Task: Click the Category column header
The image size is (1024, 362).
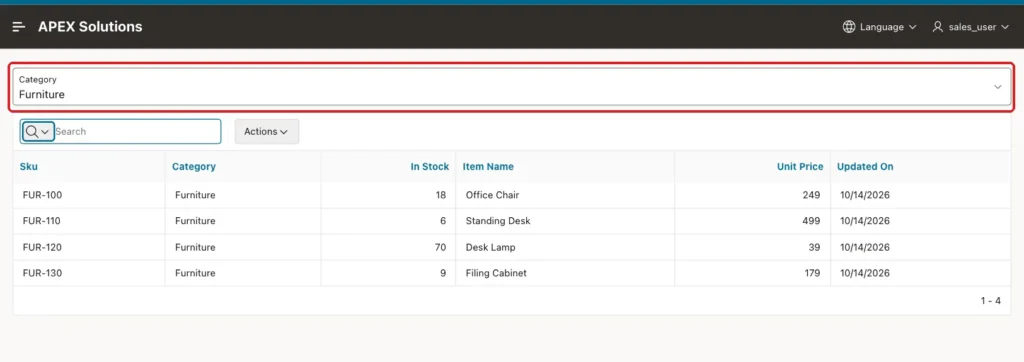Action: 194,167
